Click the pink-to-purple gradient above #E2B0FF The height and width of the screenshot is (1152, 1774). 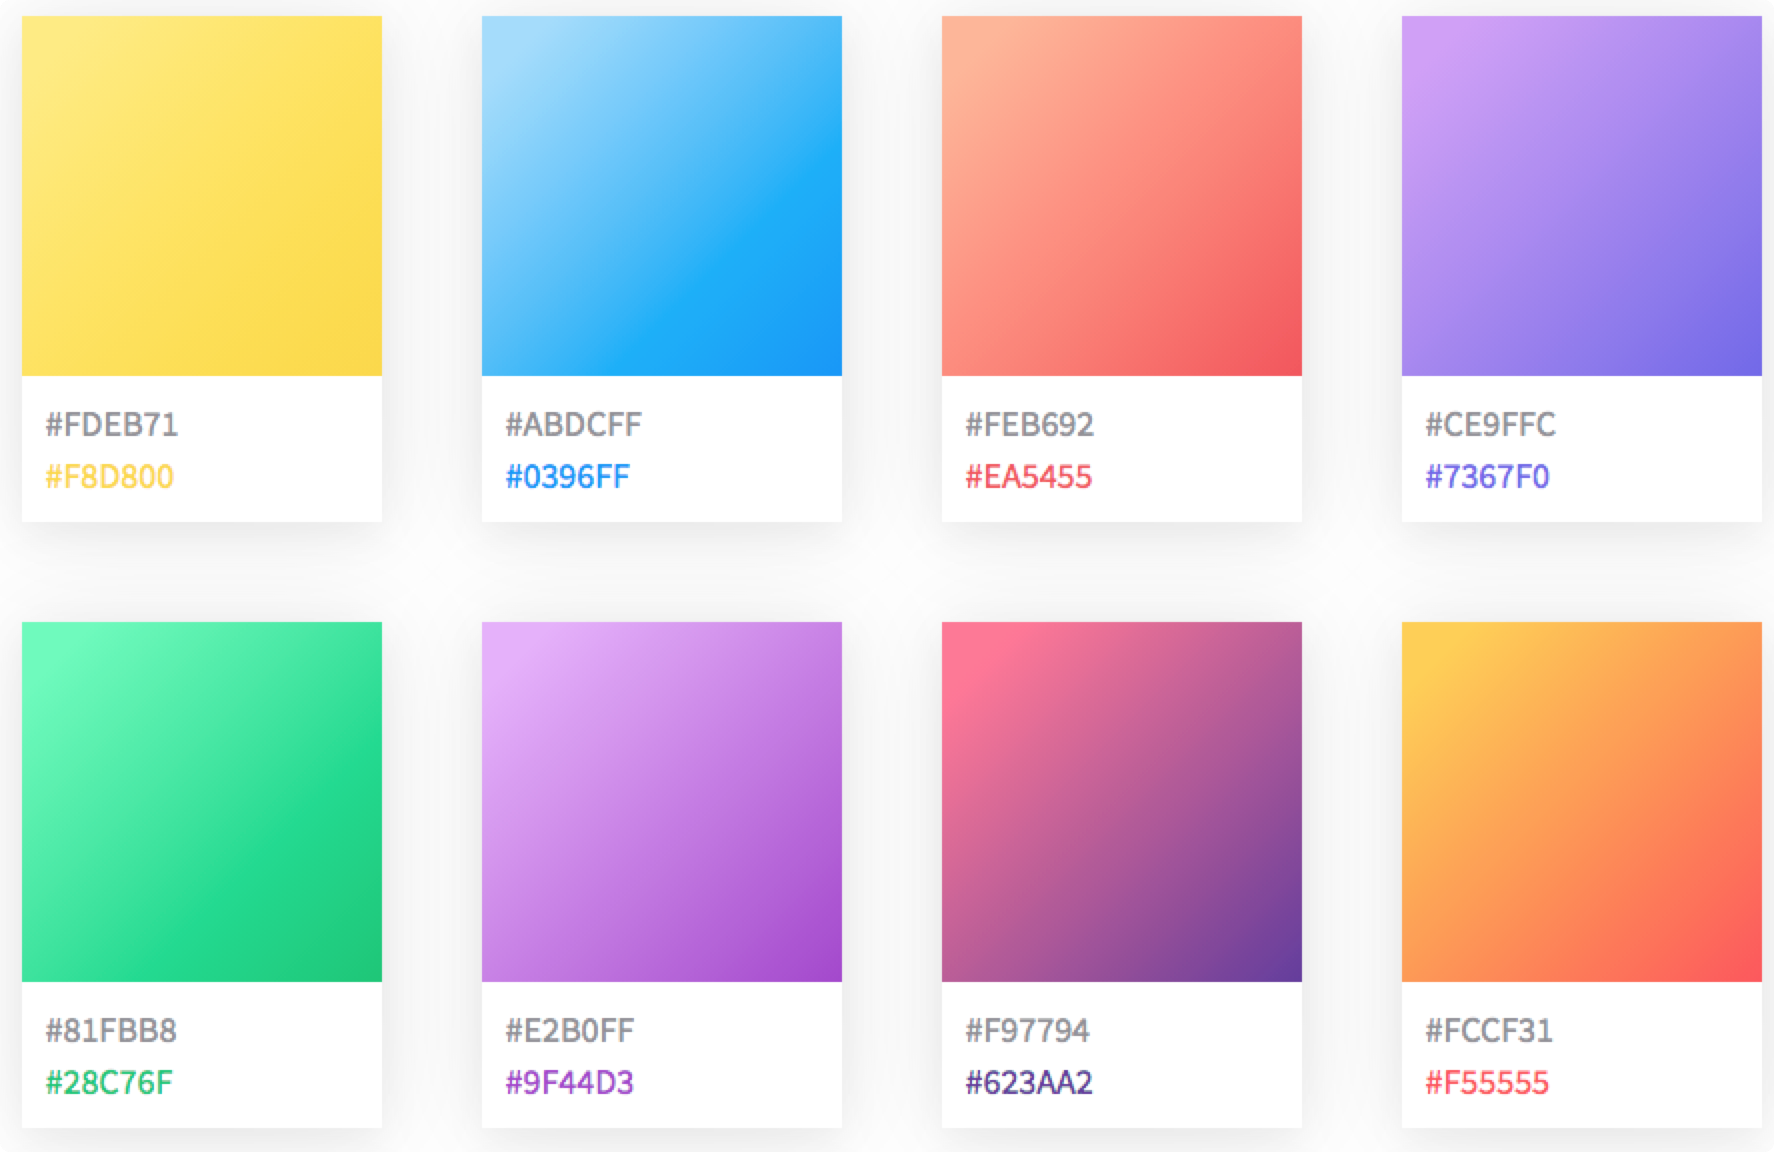tap(662, 802)
